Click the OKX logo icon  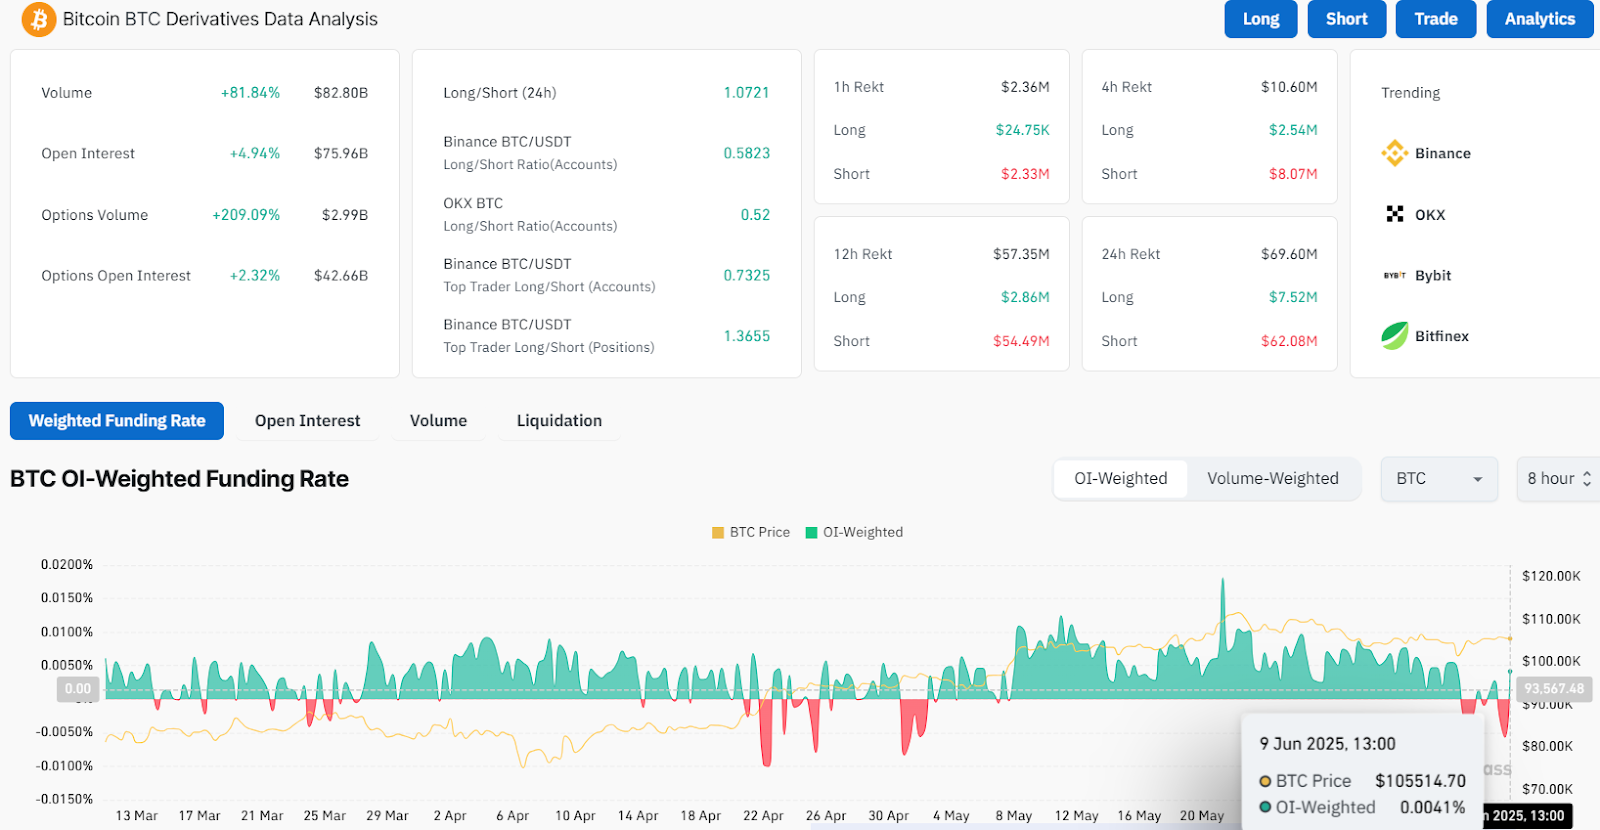coord(1395,214)
